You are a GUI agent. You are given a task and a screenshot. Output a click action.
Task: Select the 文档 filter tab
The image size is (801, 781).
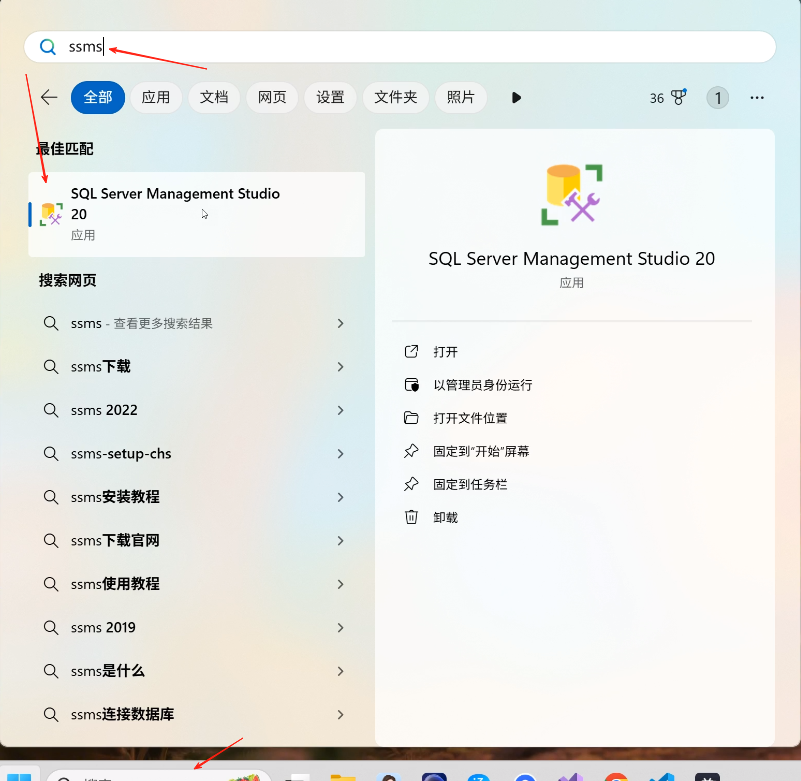pyautogui.click(x=214, y=97)
